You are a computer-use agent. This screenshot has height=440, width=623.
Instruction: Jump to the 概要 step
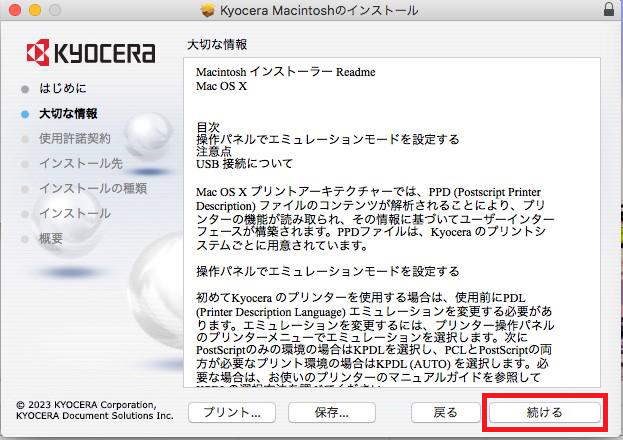pyautogui.click(x=51, y=238)
